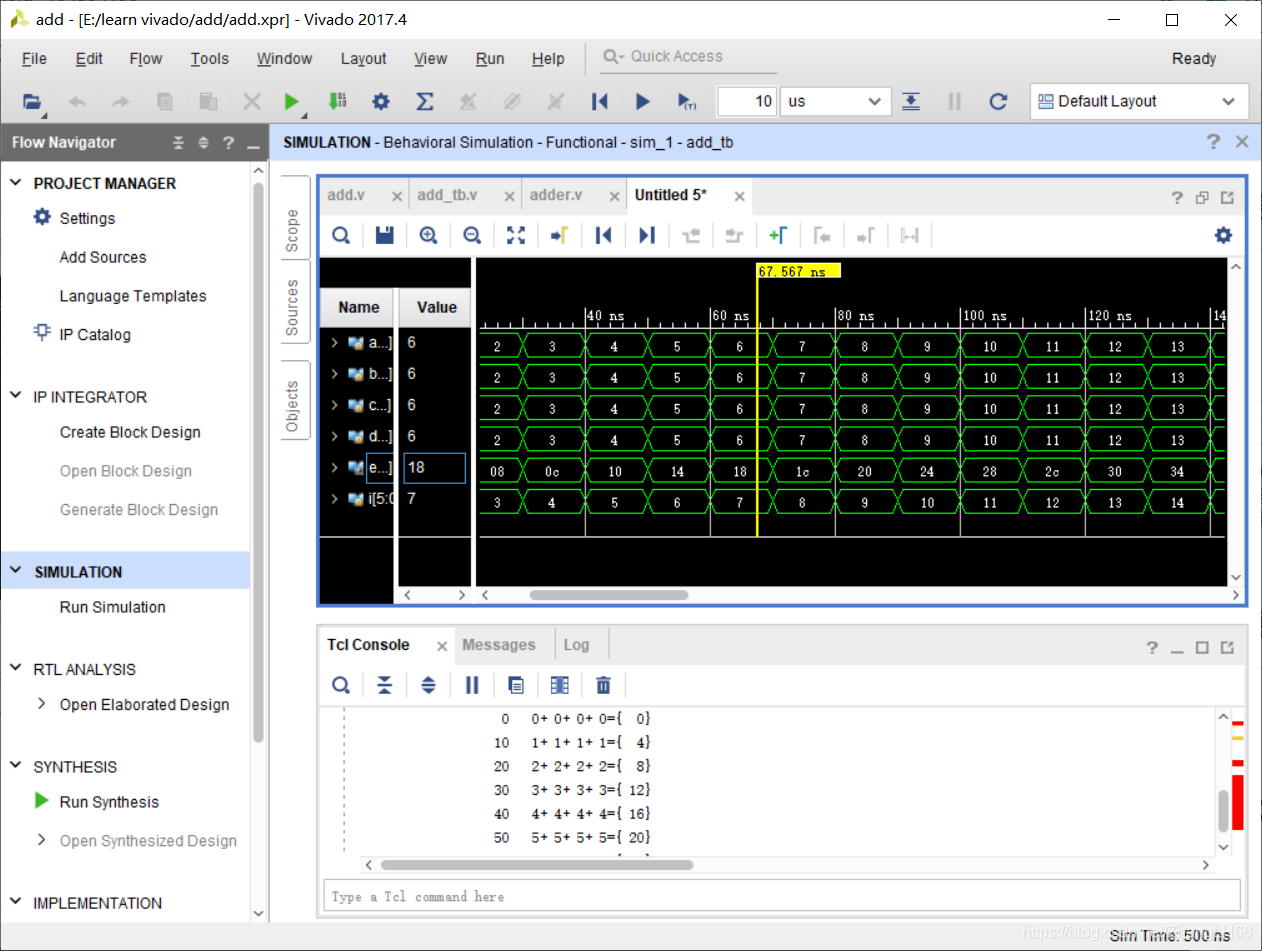Expand the first signal 'a' row
The image size is (1262, 951).
[x=334, y=343]
